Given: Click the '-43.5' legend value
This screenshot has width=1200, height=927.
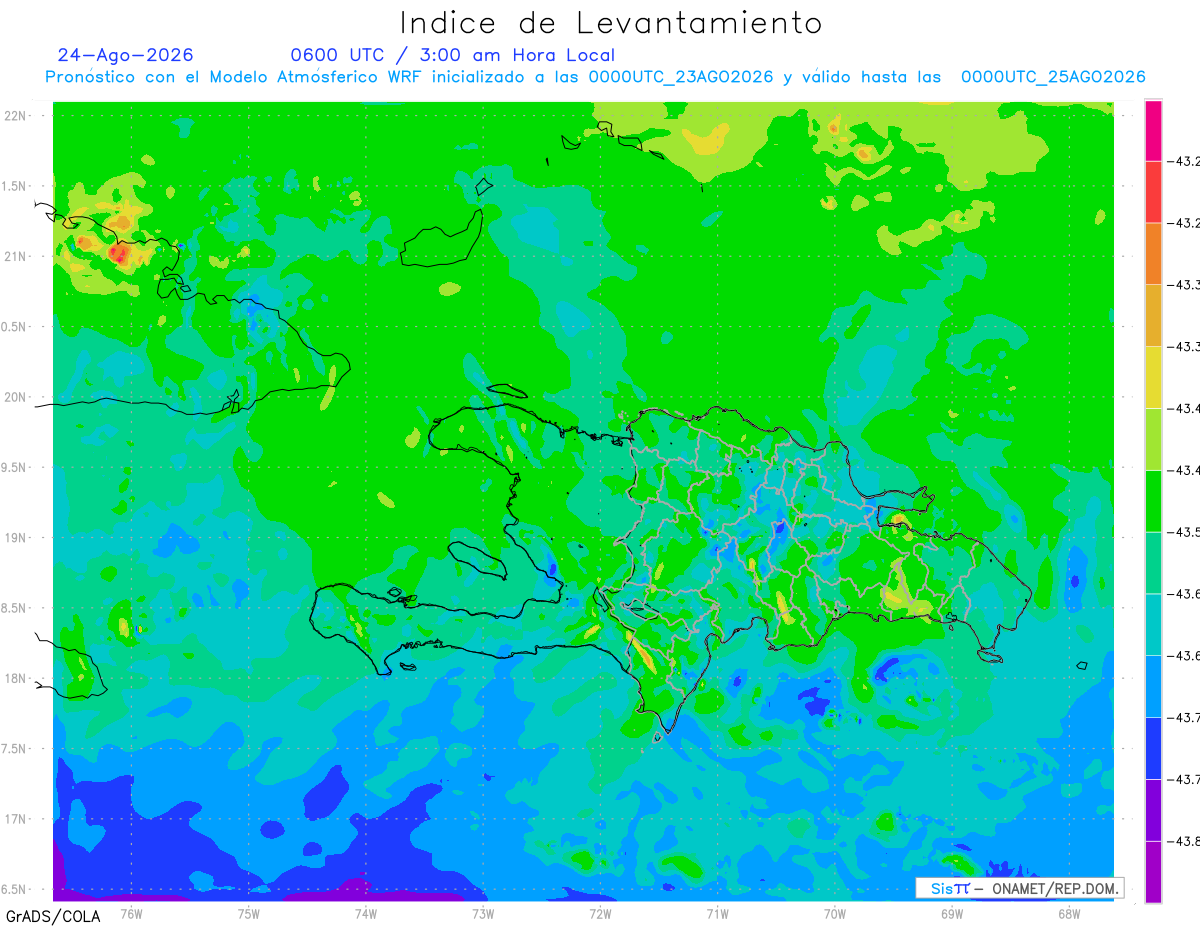Looking at the screenshot, I should pyautogui.click(x=1186, y=532).
